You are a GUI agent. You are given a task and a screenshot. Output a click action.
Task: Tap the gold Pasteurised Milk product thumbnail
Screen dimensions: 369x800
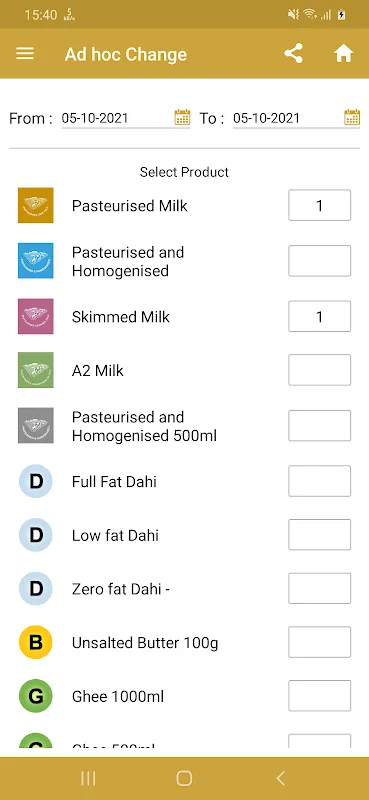coord(36,205)
